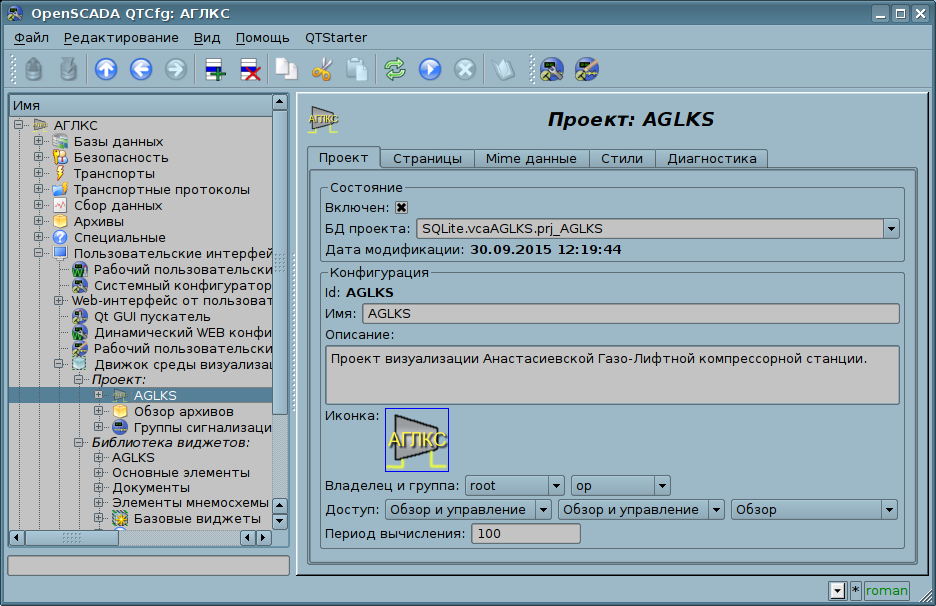Expand the Базы данных tree node

coord(39,142)
